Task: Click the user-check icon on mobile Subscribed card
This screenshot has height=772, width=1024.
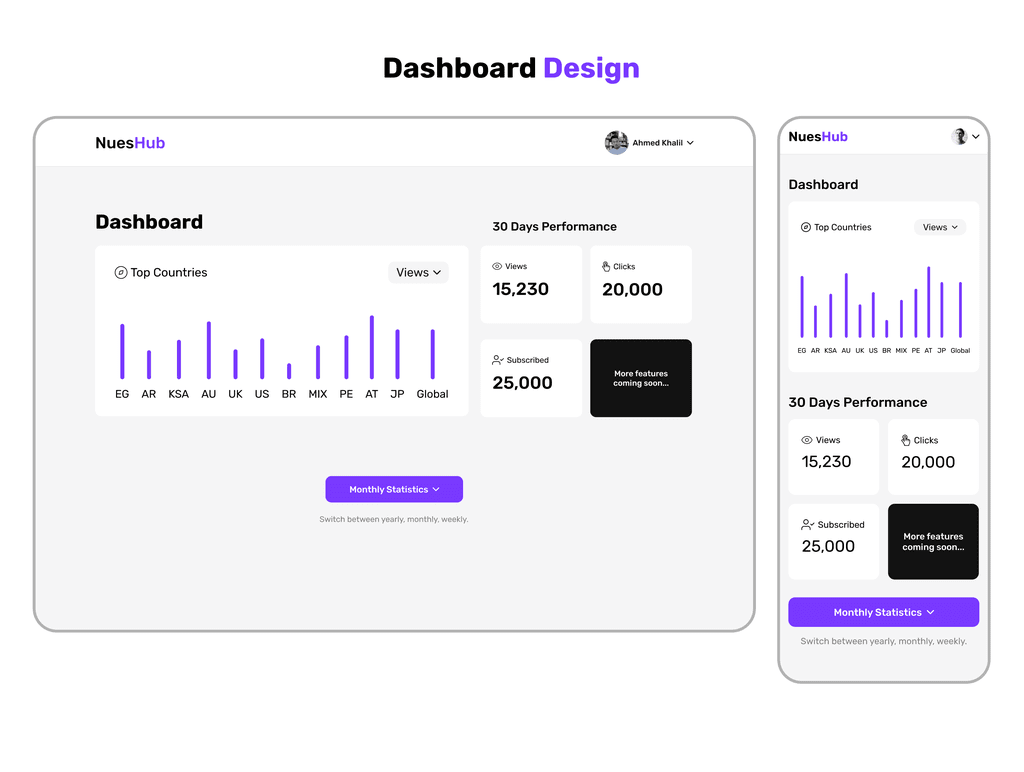Action: click(808, 524)
